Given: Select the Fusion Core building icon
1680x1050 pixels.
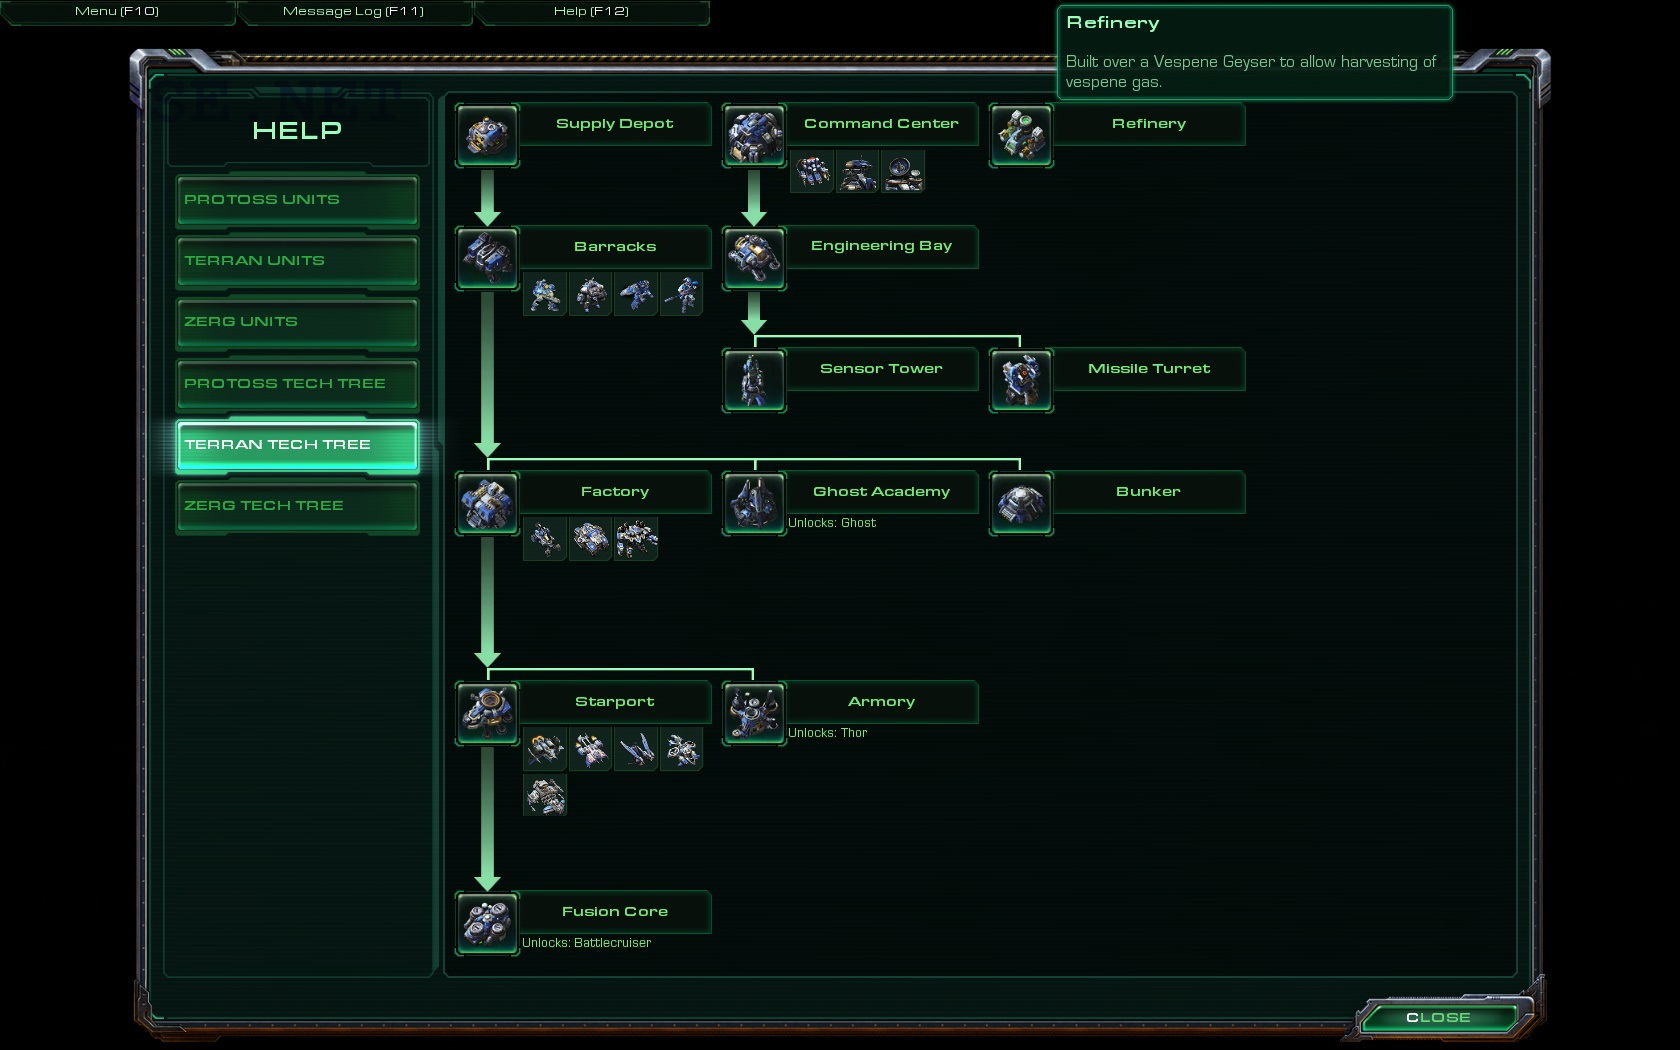Looking at the screenshot, I should [487, 923].
